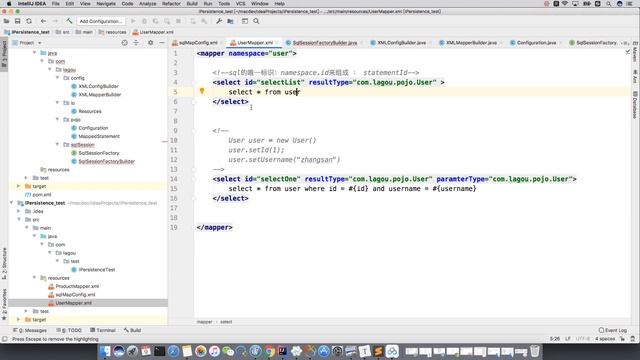Switch to the sqlMapConfig.xml tab
Image resolution: width=640 pixels, height=360 pixels.
click(198, 43)
